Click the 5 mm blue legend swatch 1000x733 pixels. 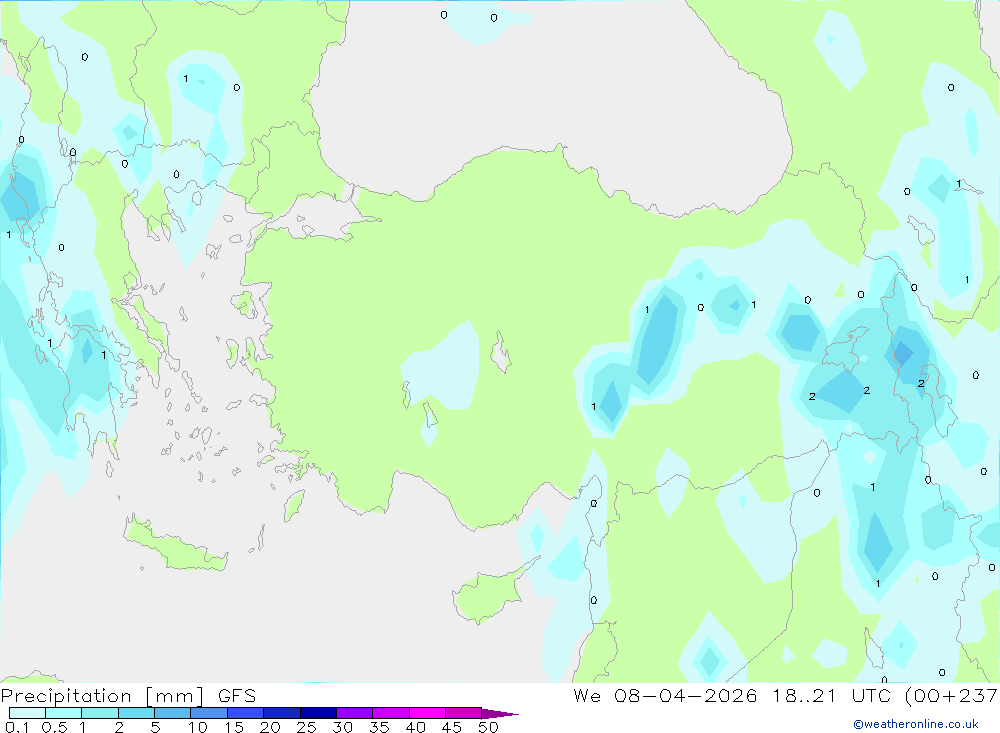173,713
